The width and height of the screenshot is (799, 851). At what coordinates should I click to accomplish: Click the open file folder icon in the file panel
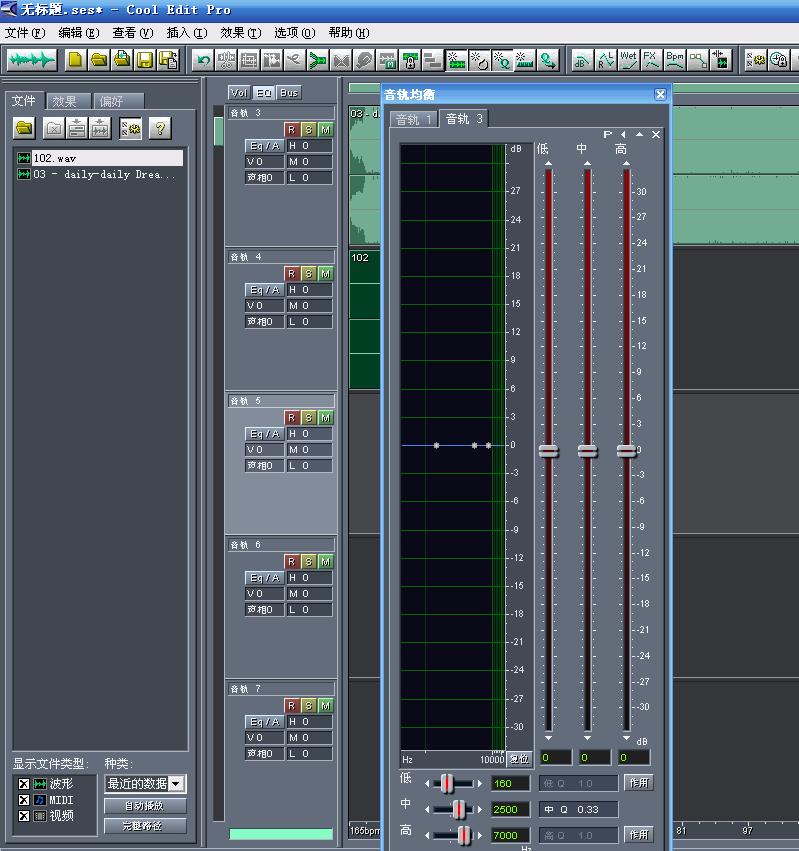coord(24,128)
